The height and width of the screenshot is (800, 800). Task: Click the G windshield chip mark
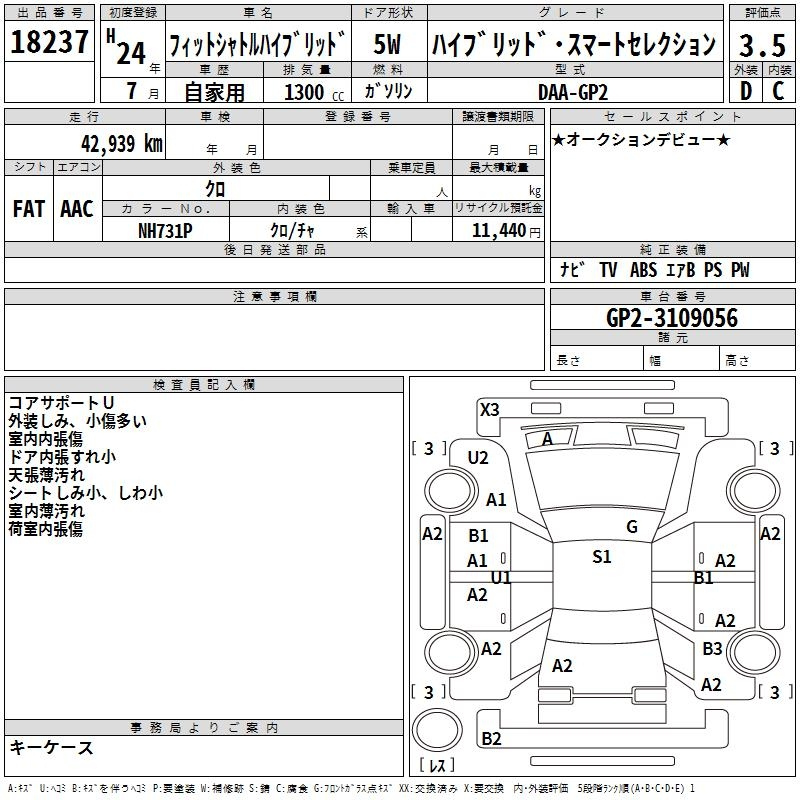pyautogui.click(x=632, y=527)
